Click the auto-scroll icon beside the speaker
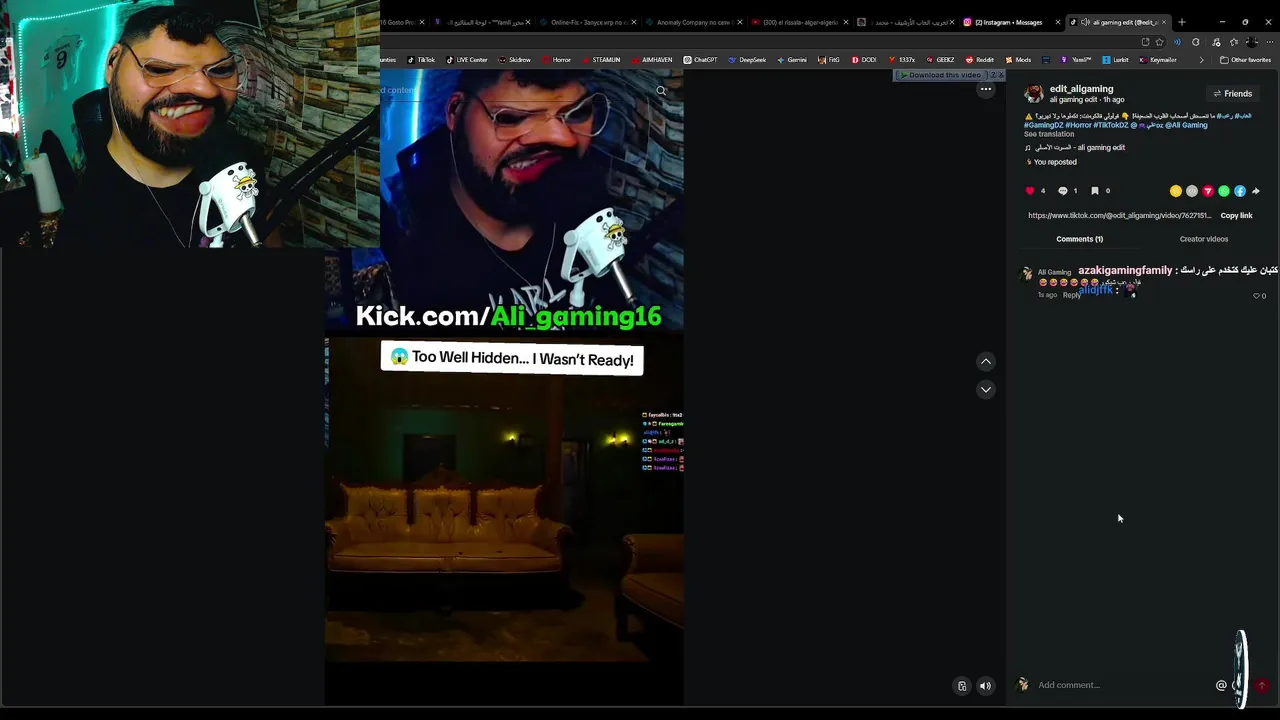The width and height of the screenshot is (1280, 720). 962,686
